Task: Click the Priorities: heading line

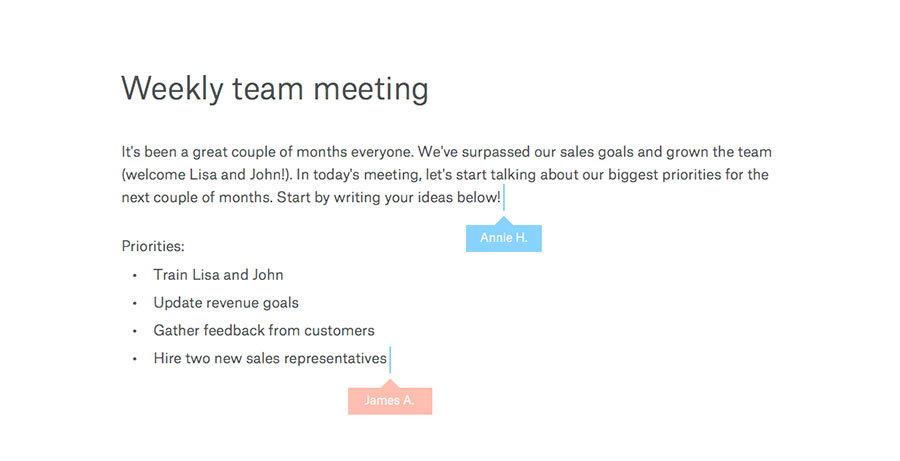Action: [153, 247]
